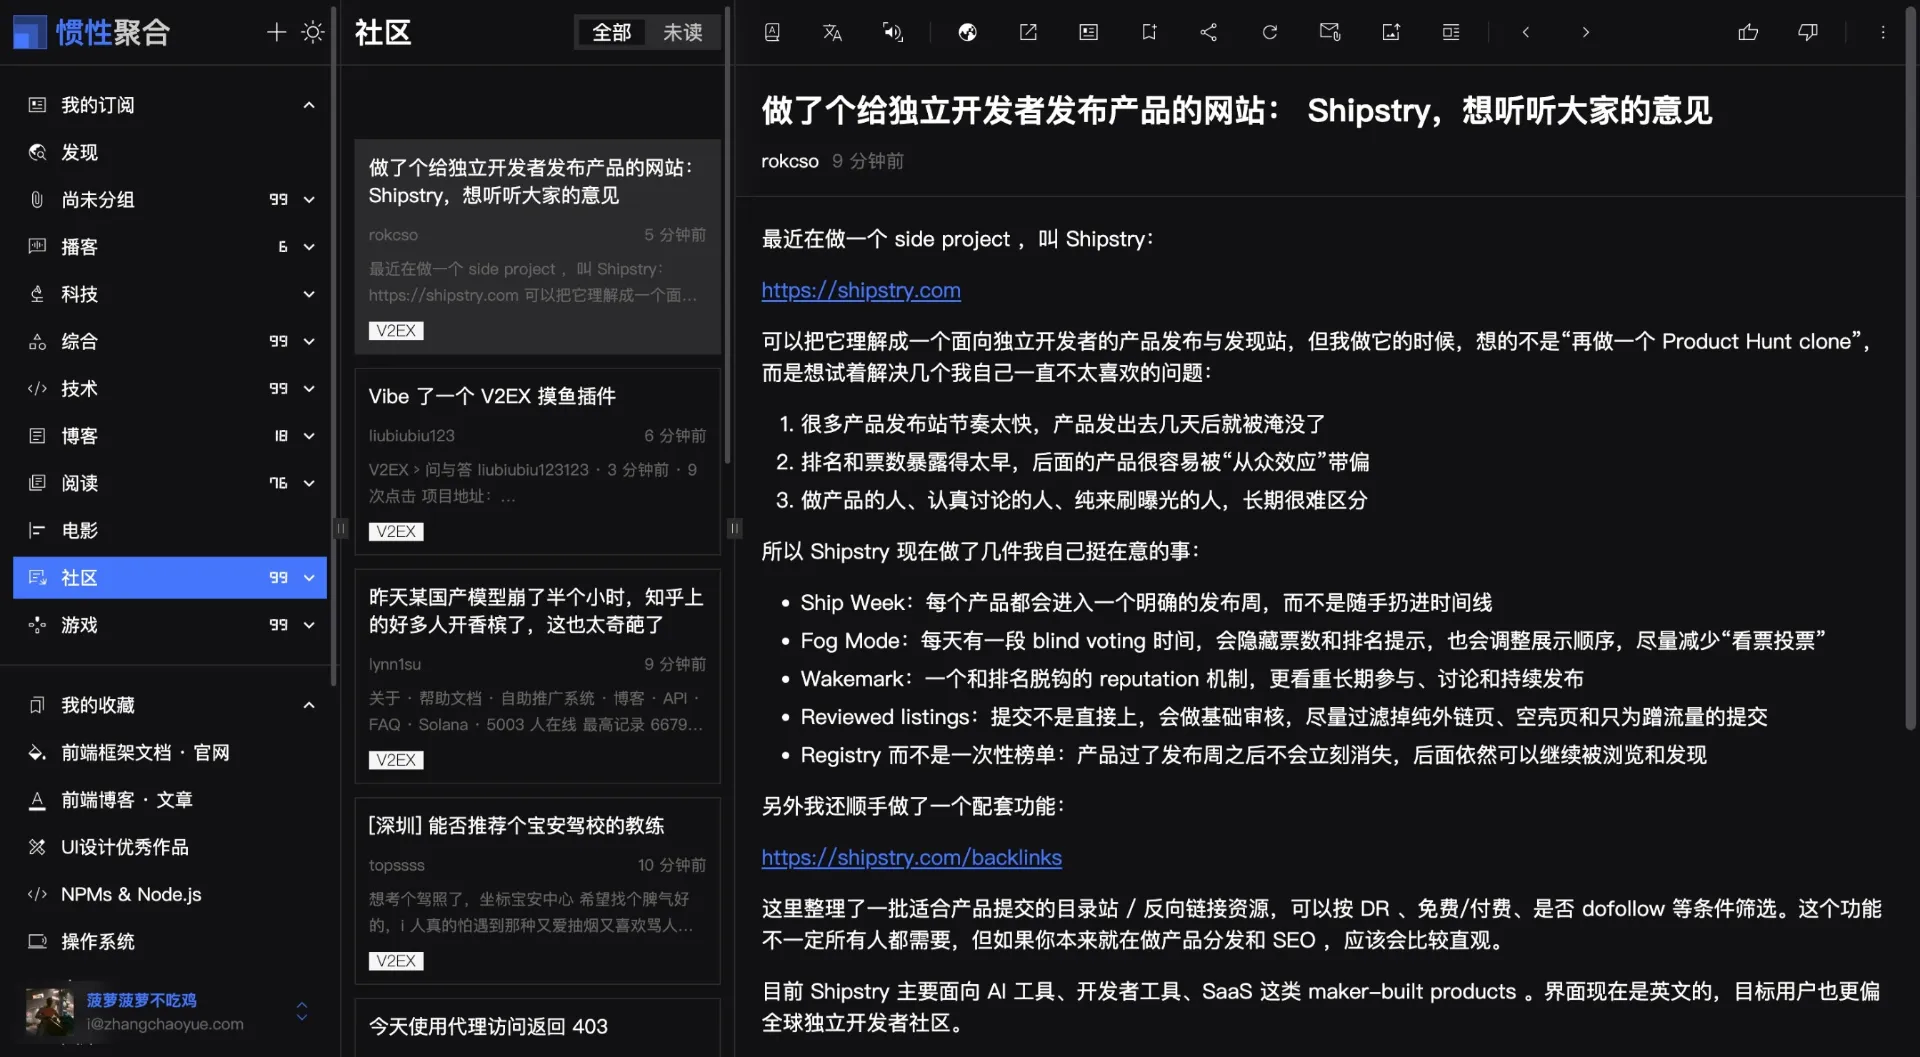This screenshot has width=1920, height=1057.
Task: Expand the 技术 group chevron
Action: coord(309,389)
